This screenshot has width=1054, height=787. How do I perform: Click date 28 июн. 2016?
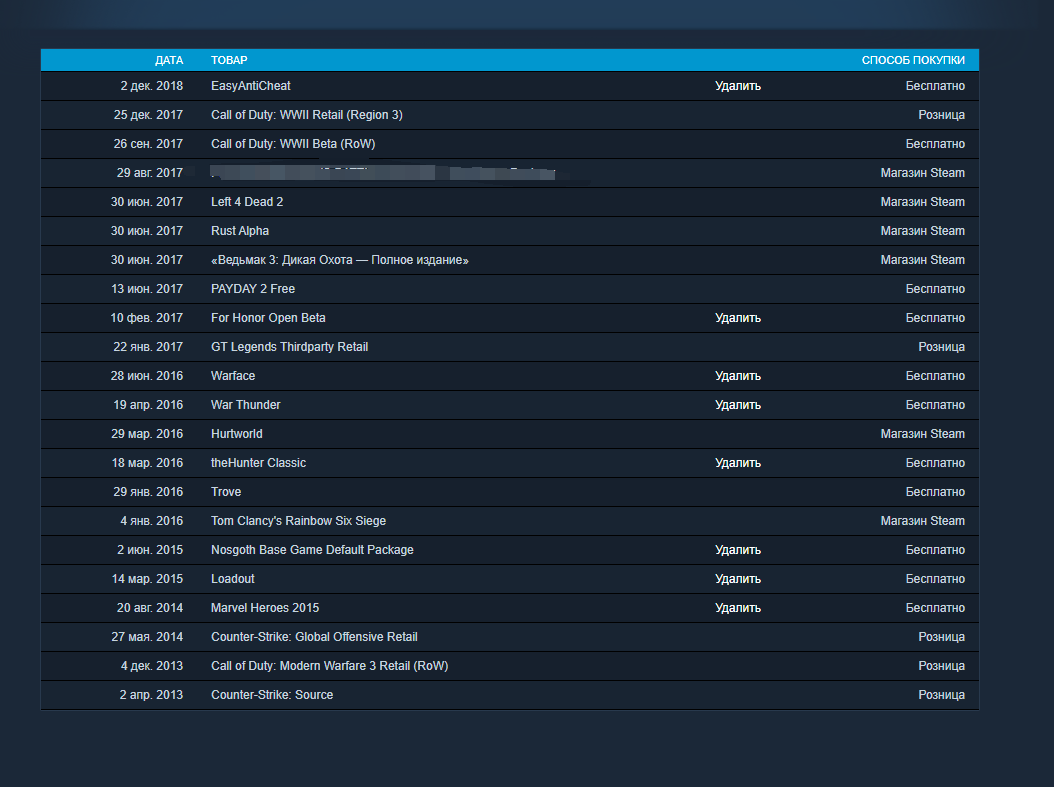click(147, 376)
